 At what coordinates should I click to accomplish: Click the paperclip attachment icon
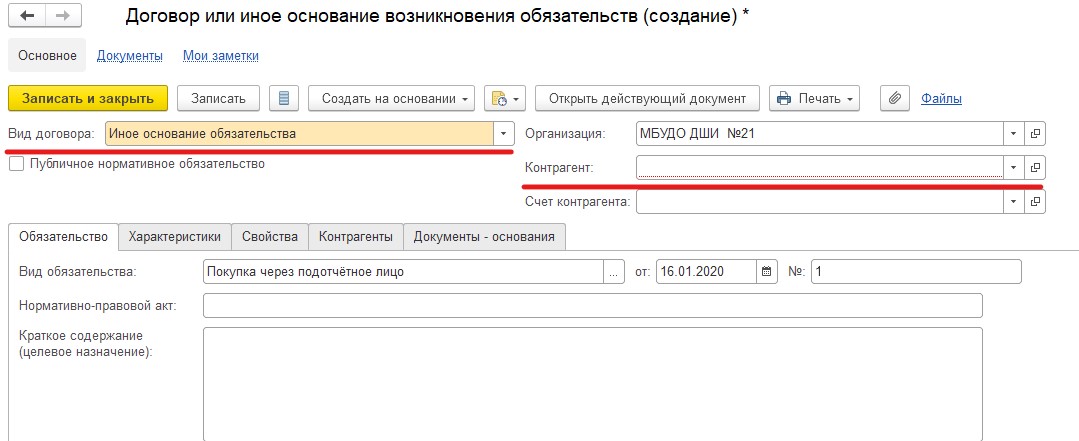[x=895, y=98]
